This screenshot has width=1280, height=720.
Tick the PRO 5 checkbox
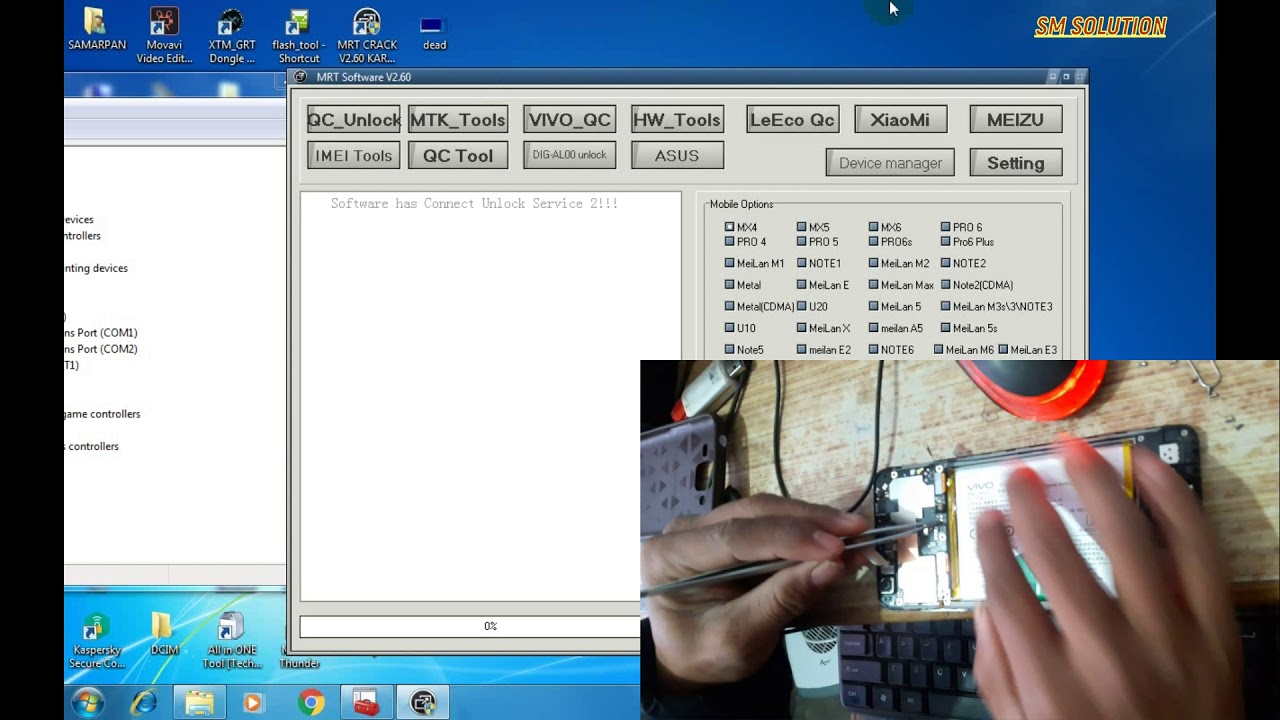[801, 242]
